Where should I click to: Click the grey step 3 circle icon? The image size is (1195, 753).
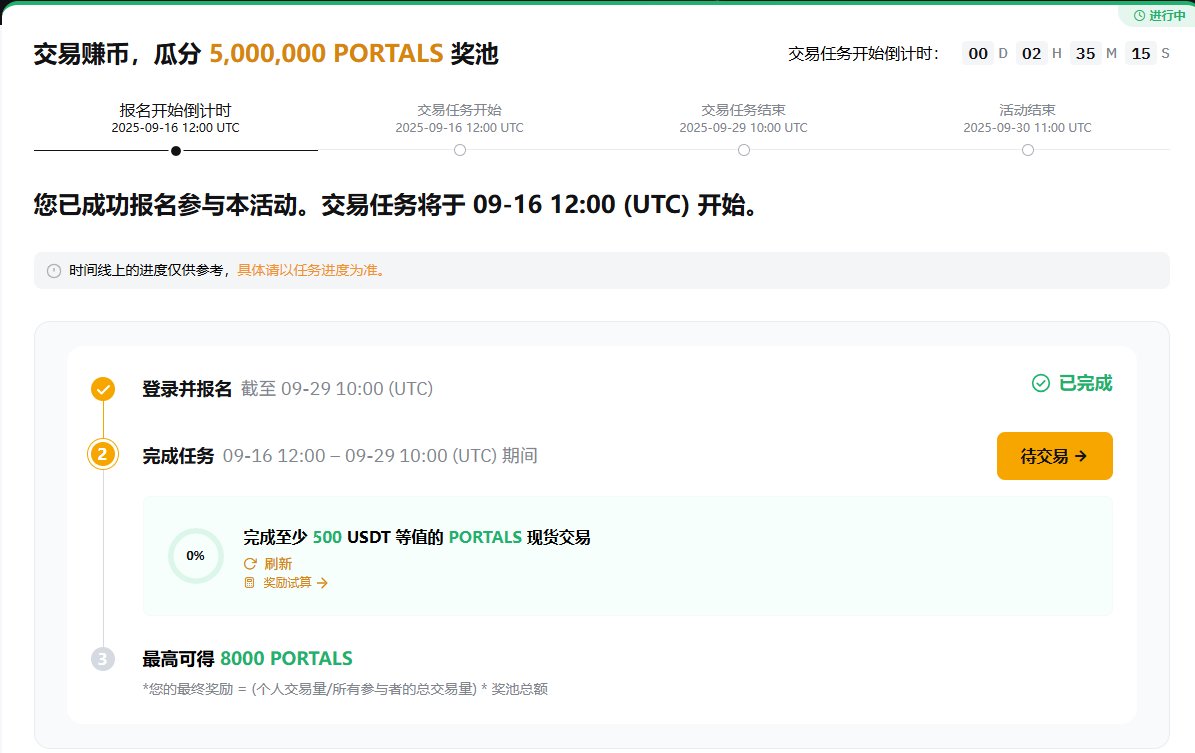pyautogui.click(x=103, y=658)
